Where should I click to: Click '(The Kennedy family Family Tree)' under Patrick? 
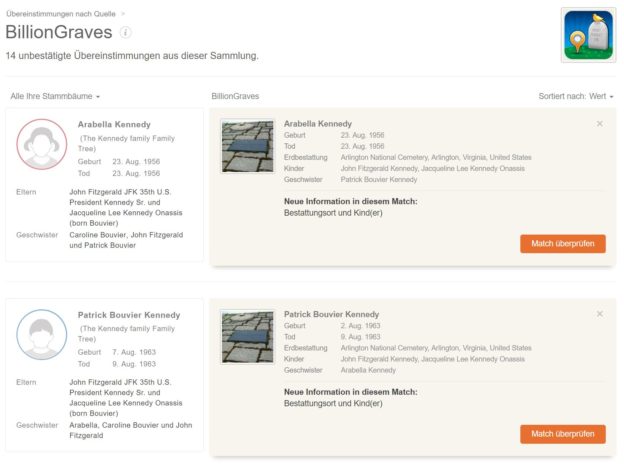(x=127, y=333)
